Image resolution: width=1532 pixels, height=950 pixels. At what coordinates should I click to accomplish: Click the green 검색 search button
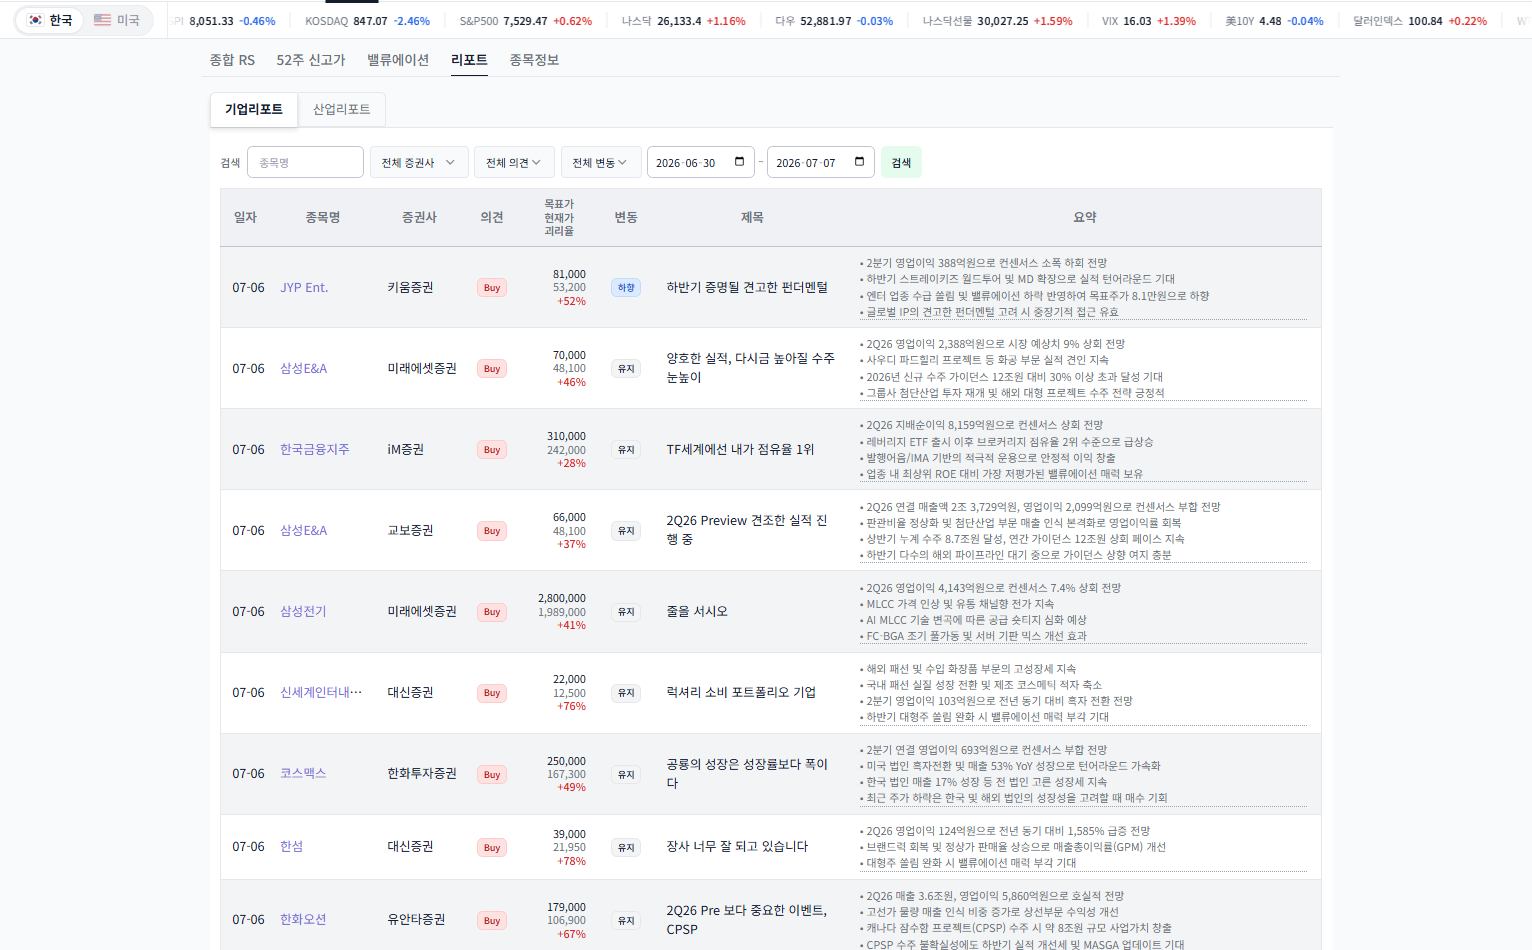pos(901,162)
